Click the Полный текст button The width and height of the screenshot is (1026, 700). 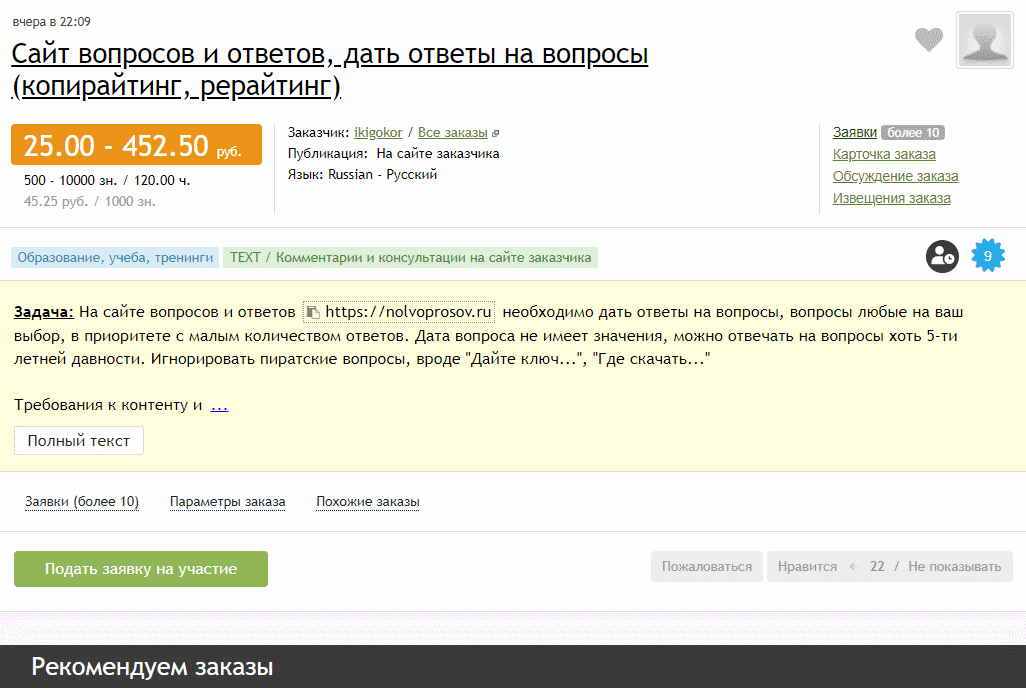pyautogui.click(x=79, y=441)
